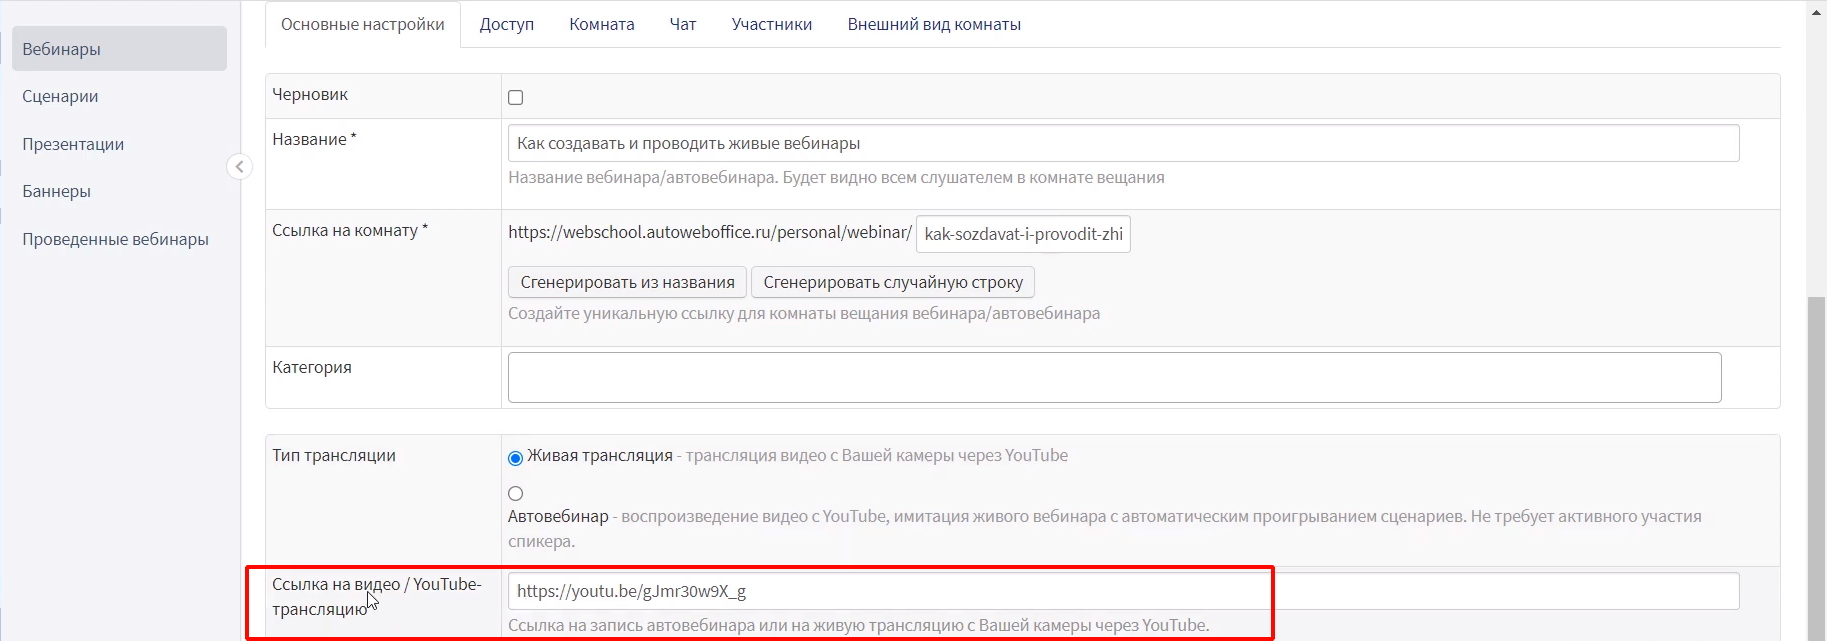
Task: Open Баннеры sidebar section
Action: pyautogui.click(x=56, y=191)
